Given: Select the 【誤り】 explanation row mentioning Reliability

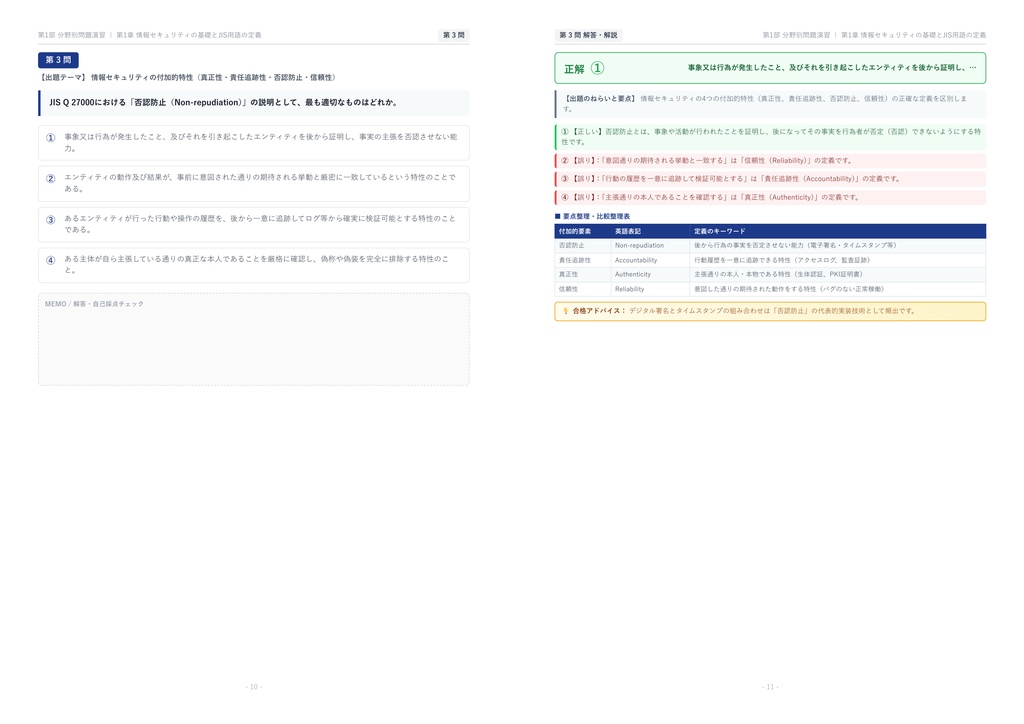Looking at the screenshot, I should click(771, 161).
